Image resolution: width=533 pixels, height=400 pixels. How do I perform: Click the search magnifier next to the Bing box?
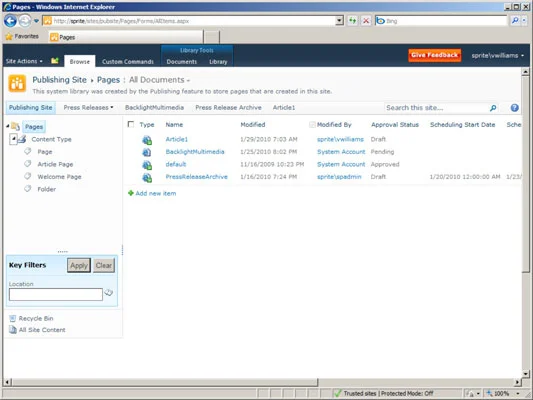tap(515, 21)
